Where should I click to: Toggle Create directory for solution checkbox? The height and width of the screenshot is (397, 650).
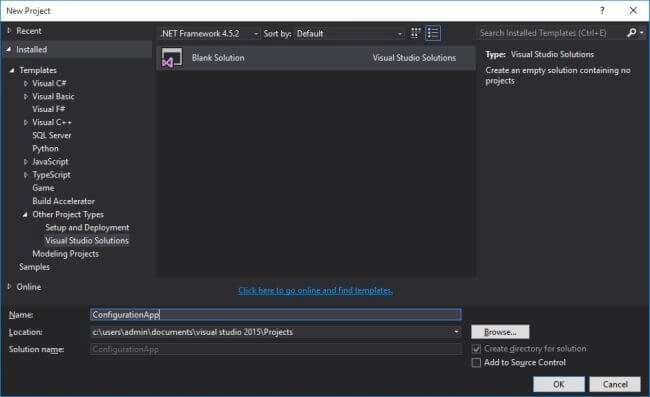[x=476, y=349]
